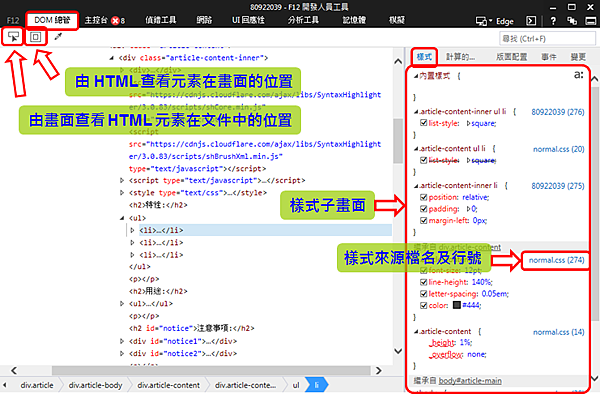This screenshot has width=600, height=394.
Task: Click the horizontal scrollbar right arrow
Action: (x=379, y=370)
